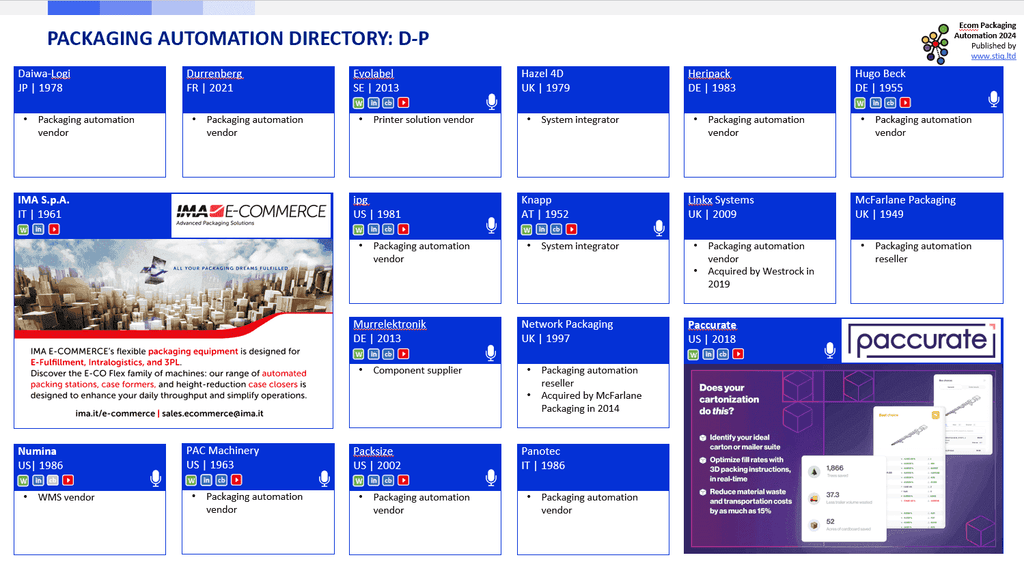1024x577 pixels.
Task: Click the microphone icon on ipg card
Action: click(x=491, y=228)
